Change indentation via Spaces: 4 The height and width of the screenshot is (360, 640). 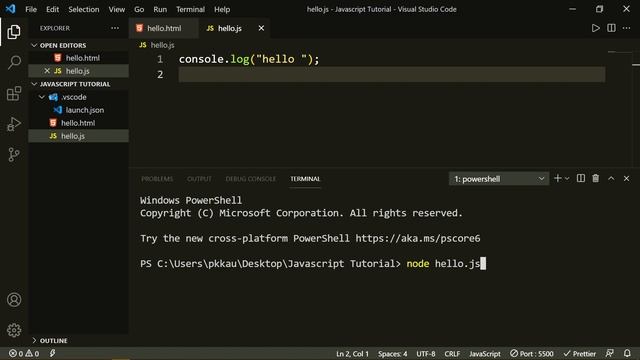coord(392,354)
